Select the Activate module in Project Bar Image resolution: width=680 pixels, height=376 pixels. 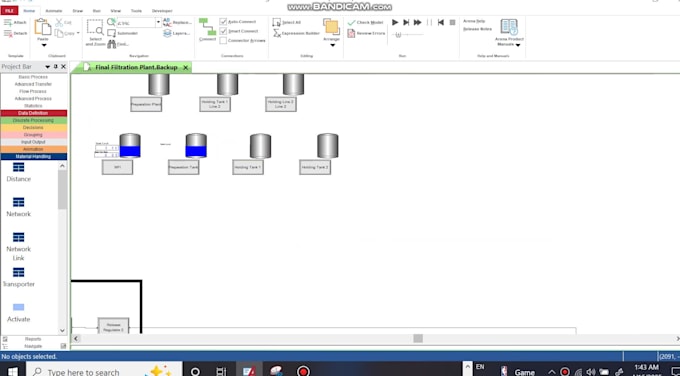click(x=19, y=312)
